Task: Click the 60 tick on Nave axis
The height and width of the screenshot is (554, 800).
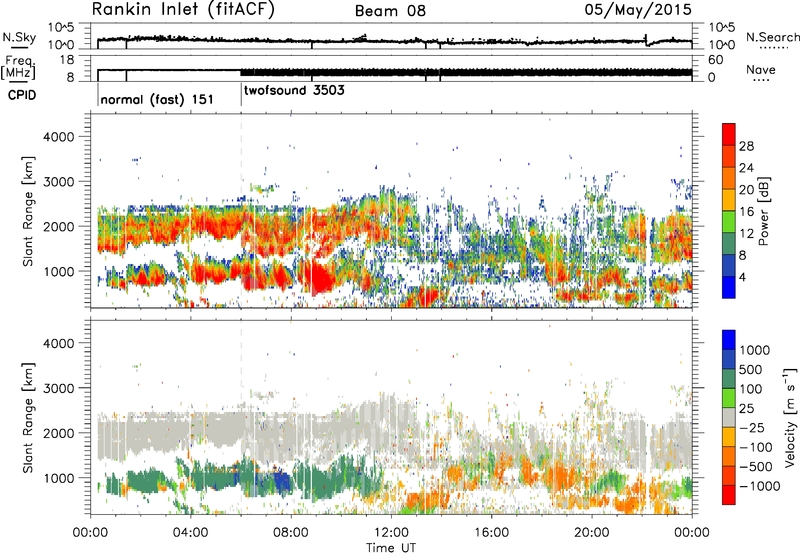Action: click(x=716, y=60)
